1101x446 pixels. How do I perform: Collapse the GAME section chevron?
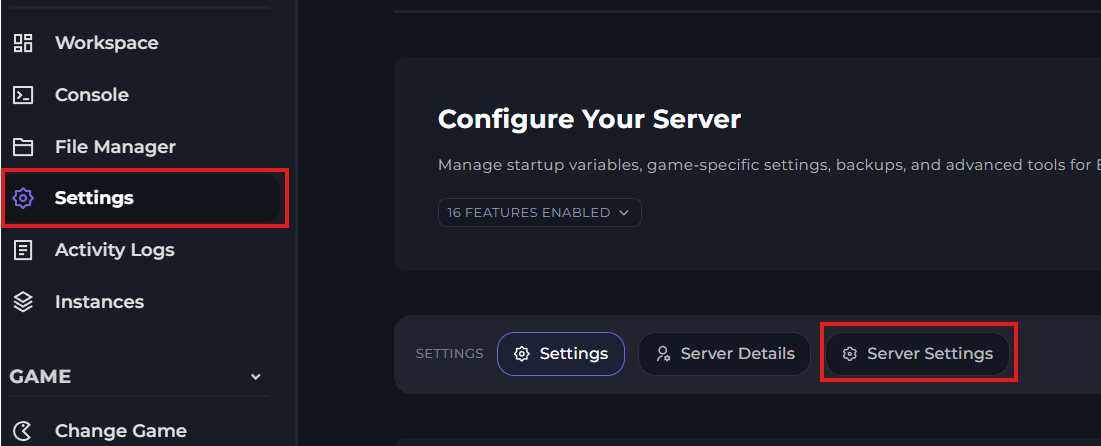255,377
